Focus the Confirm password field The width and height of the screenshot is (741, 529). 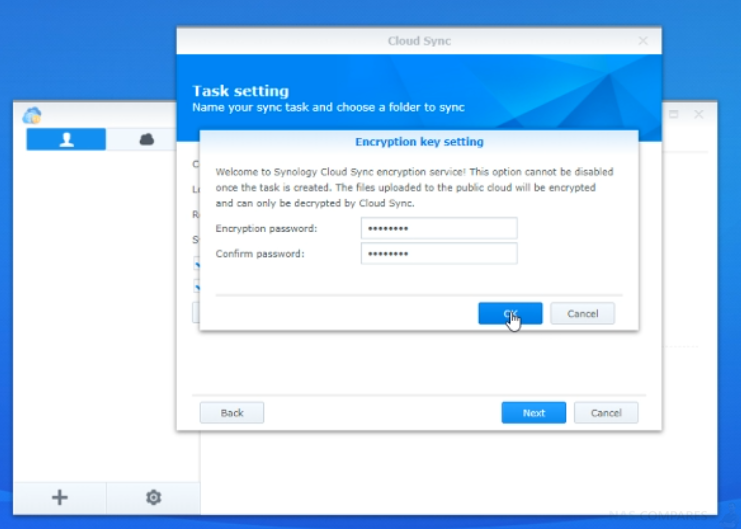[439, 253]
